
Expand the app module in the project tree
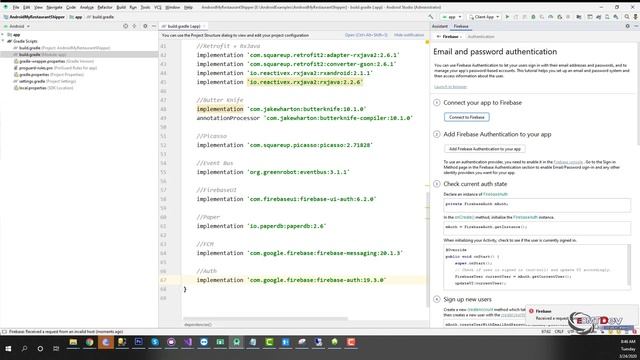click(x=3, y=35)
